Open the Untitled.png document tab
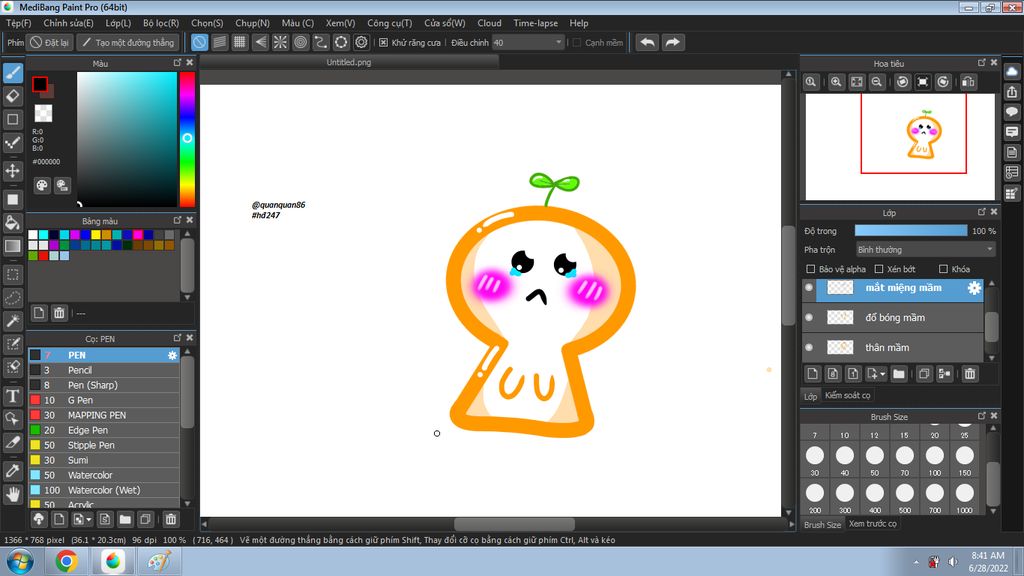 coord(349,62)
